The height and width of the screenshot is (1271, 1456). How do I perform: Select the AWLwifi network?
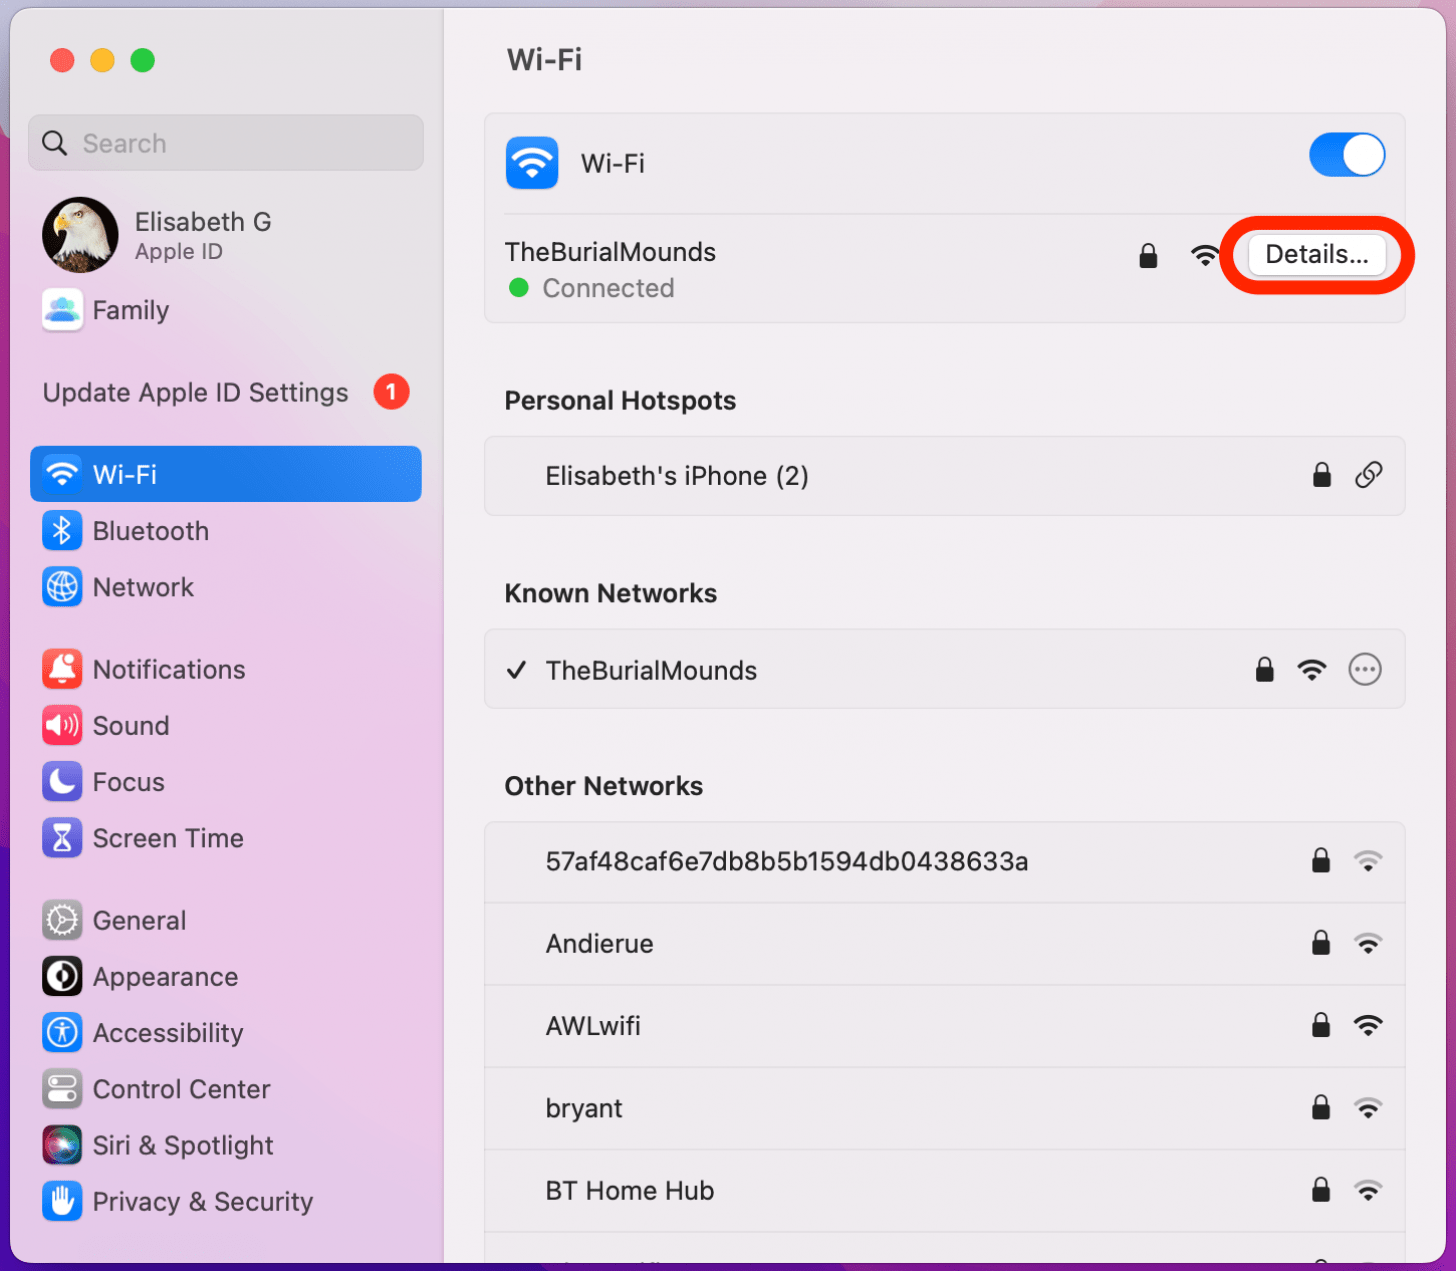pyautogui.click(x=944, y=1026)
